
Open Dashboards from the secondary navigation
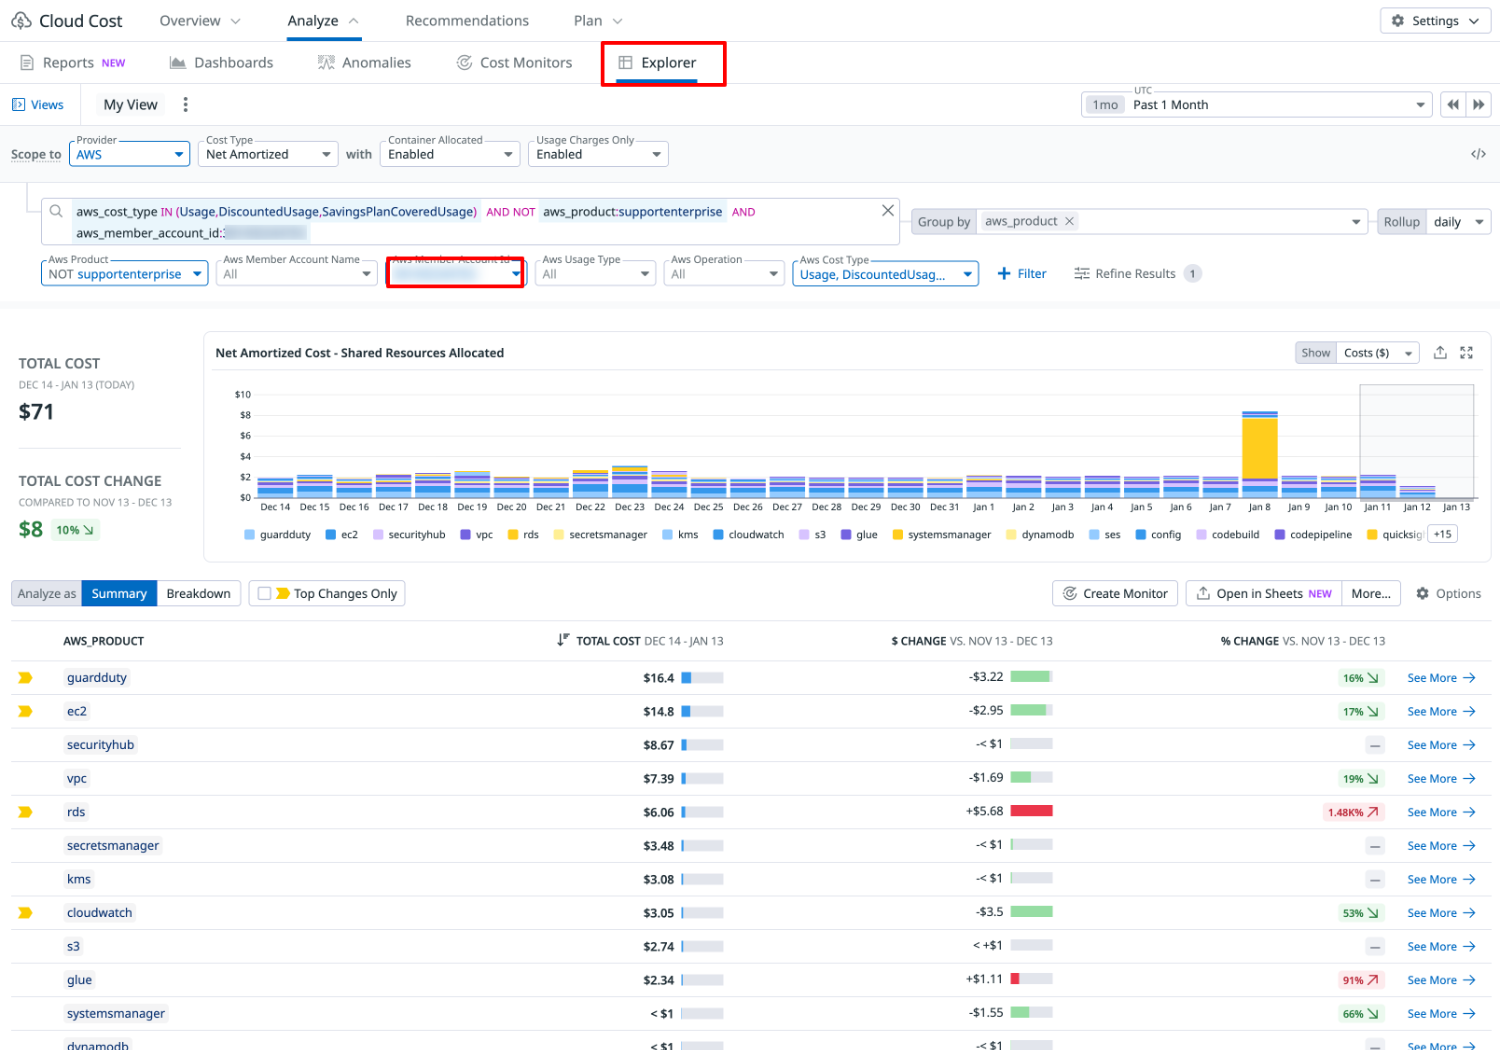coord(221,62)
